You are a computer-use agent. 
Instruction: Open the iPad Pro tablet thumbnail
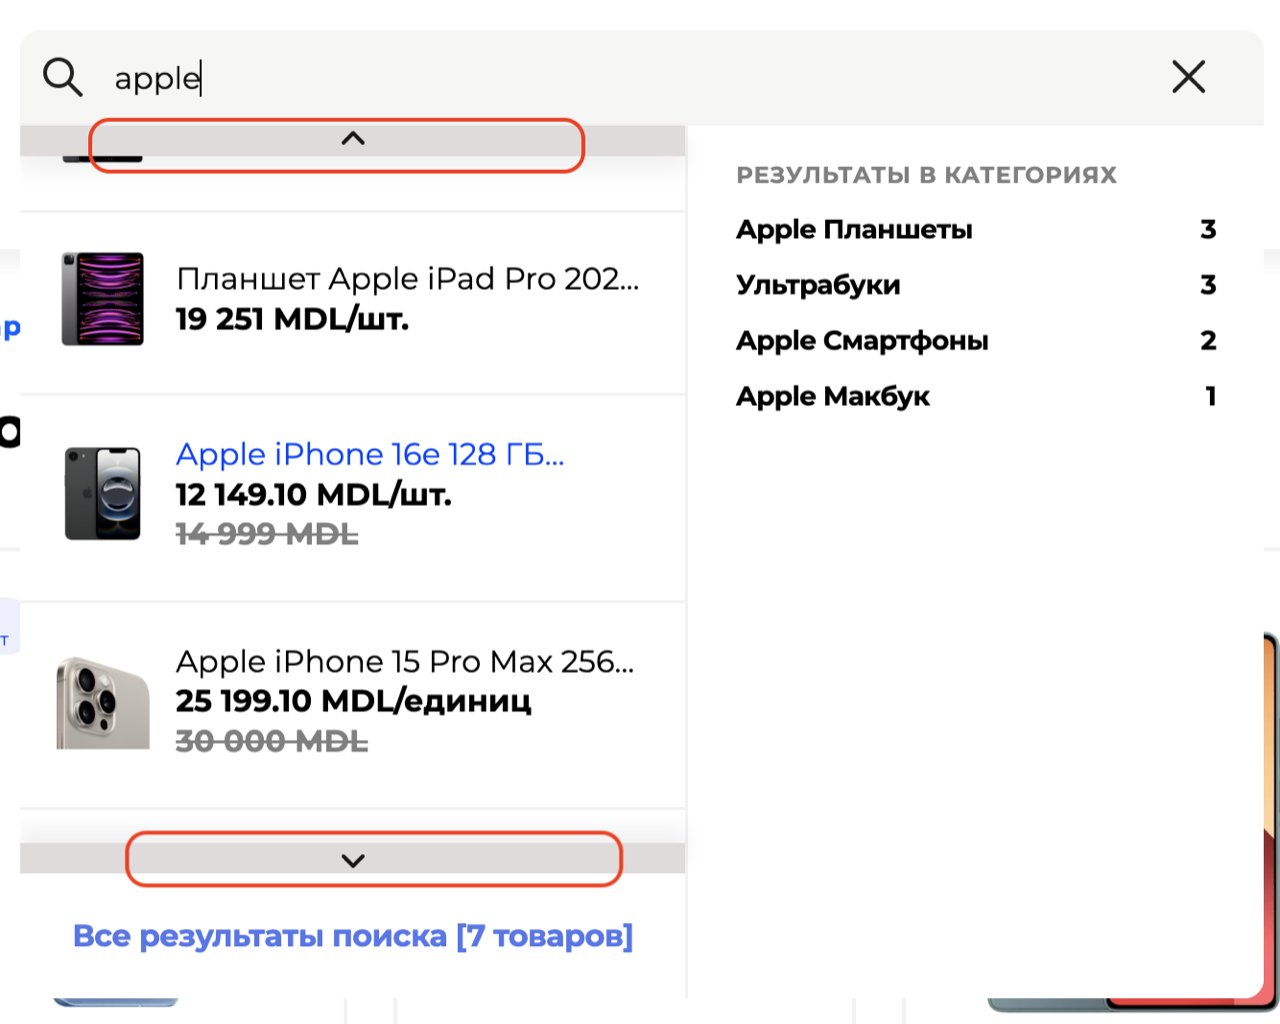103,299
